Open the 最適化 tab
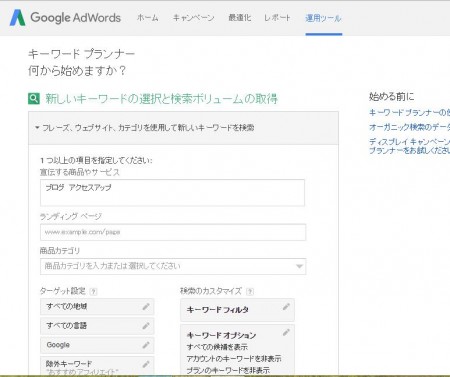This screenshot has height=377, width=450. pyautogui.click(x=240, y=18)
